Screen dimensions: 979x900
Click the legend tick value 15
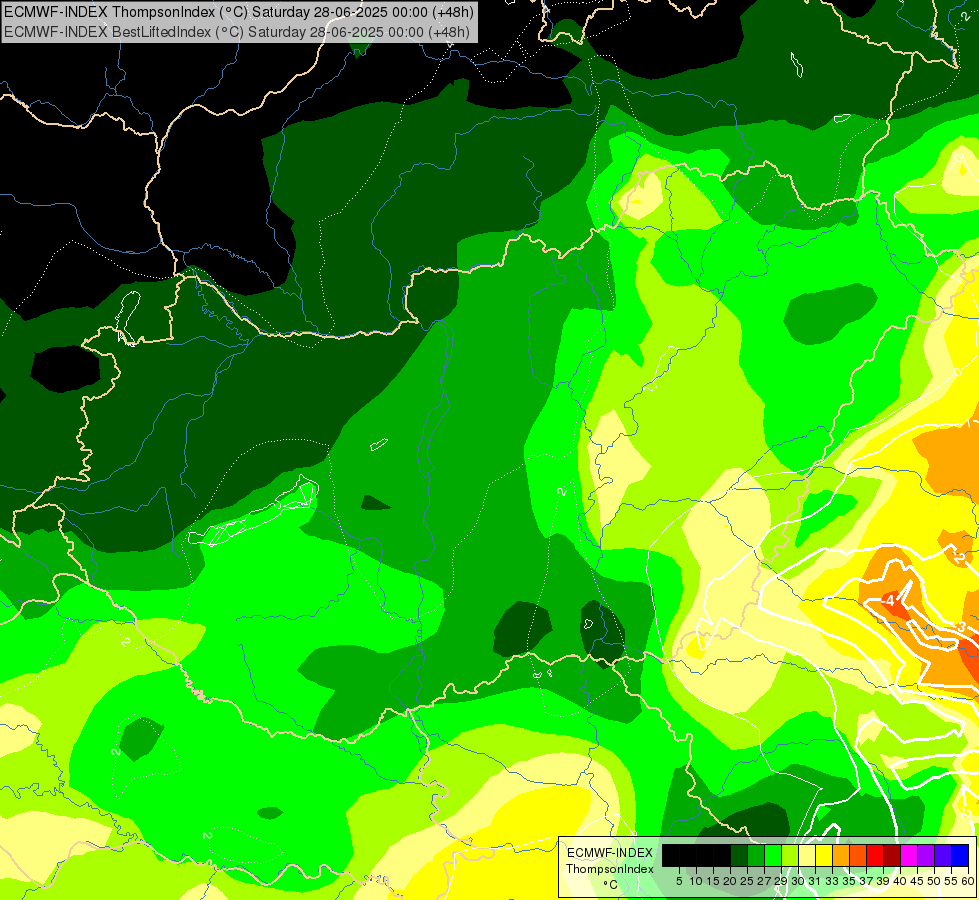tap(713, 881)
